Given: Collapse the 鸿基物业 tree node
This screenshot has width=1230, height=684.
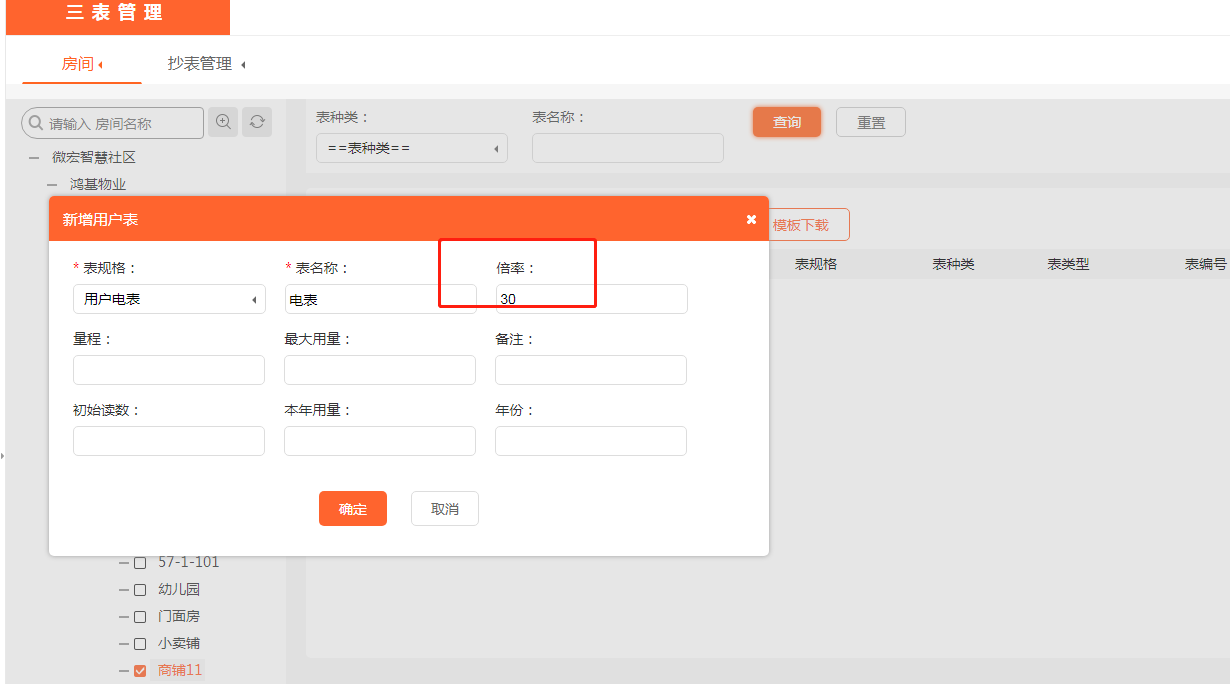Looking at the screenshot, I should point(52,185).
